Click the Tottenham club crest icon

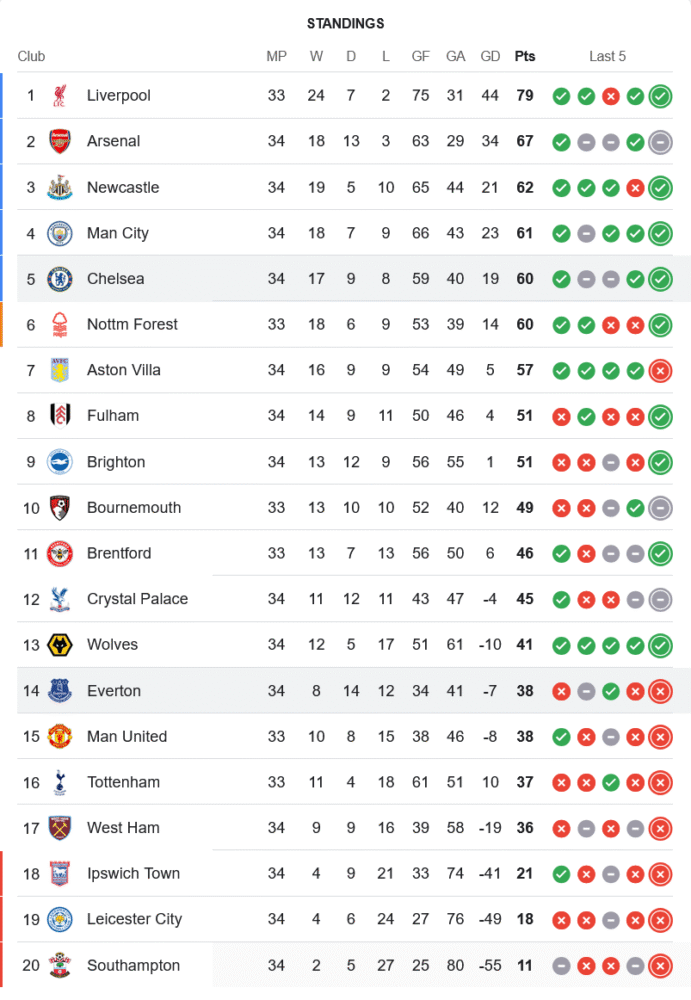[x=59, y=782]
